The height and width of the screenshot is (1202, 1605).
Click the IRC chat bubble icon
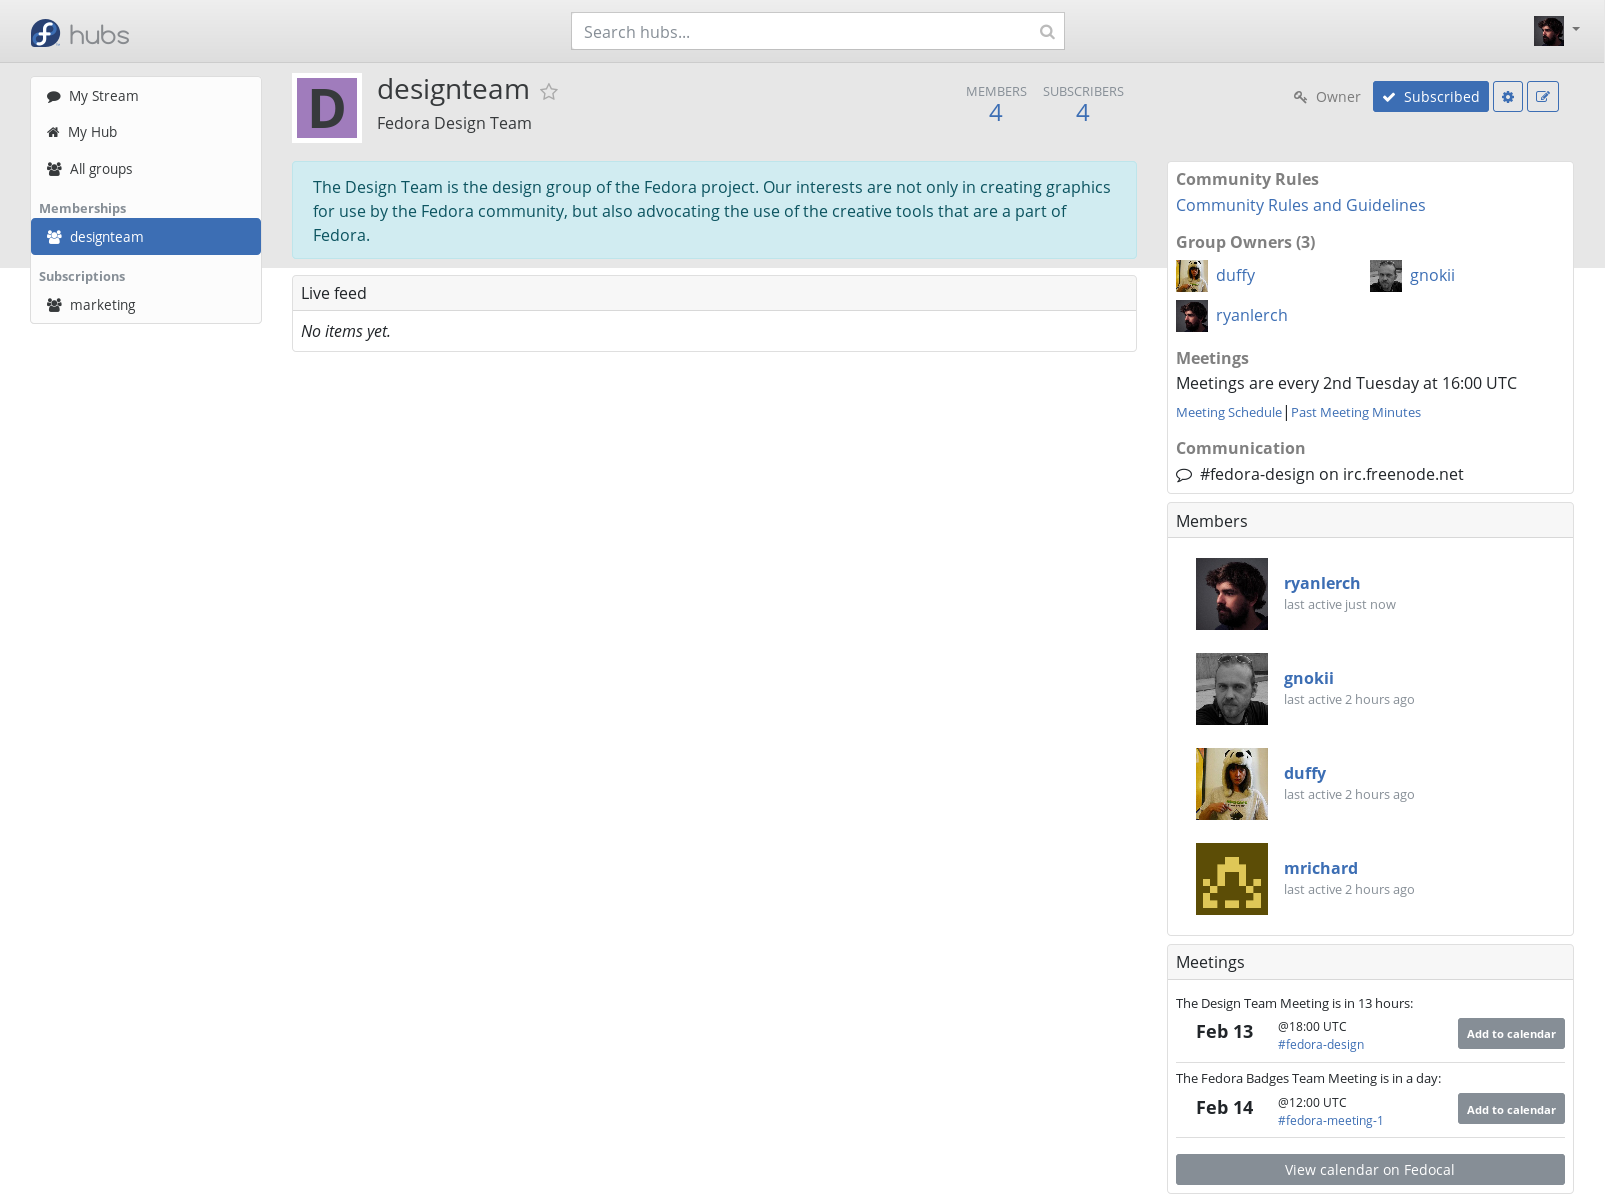click(1184, 475)
